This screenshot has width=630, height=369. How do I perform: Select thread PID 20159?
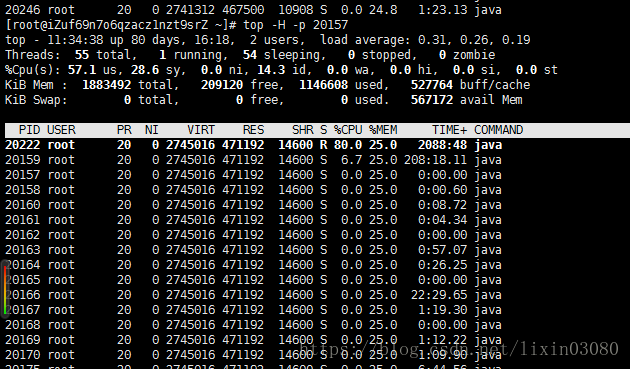[22, 160]
